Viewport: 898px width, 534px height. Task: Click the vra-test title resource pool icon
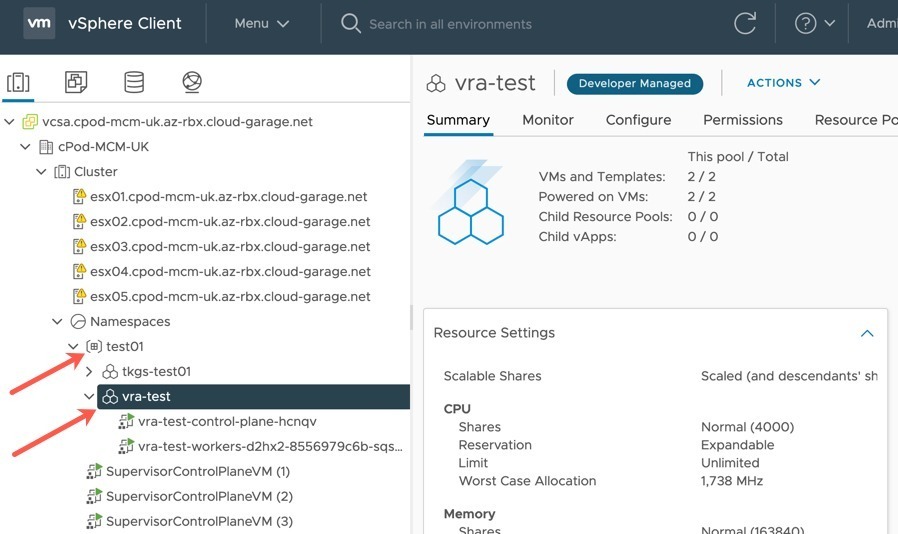tap(436, 84)
